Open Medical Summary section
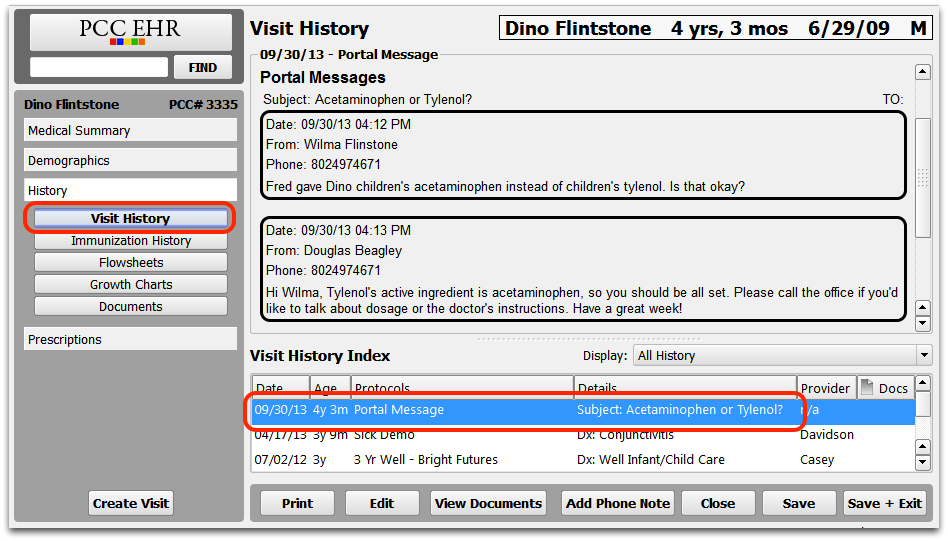This screenshot has width=948, height=541. coord(130,131)
